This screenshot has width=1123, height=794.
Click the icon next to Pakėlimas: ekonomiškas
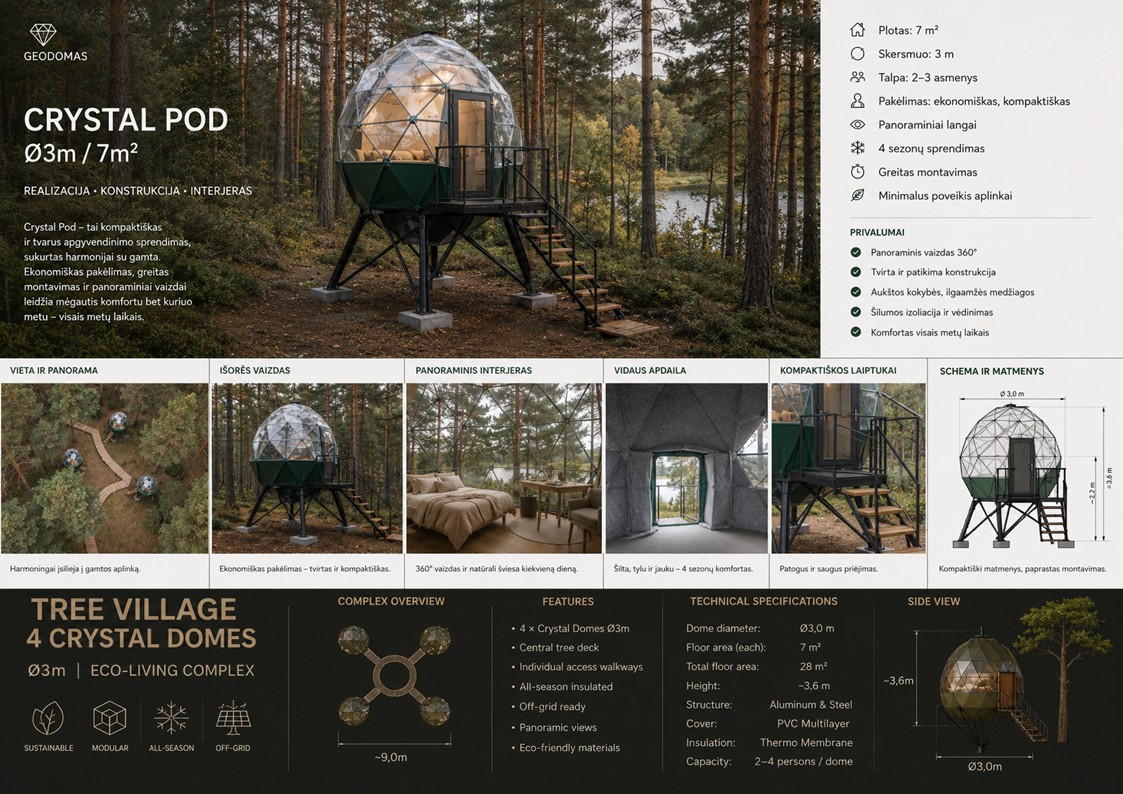[857, 101]
